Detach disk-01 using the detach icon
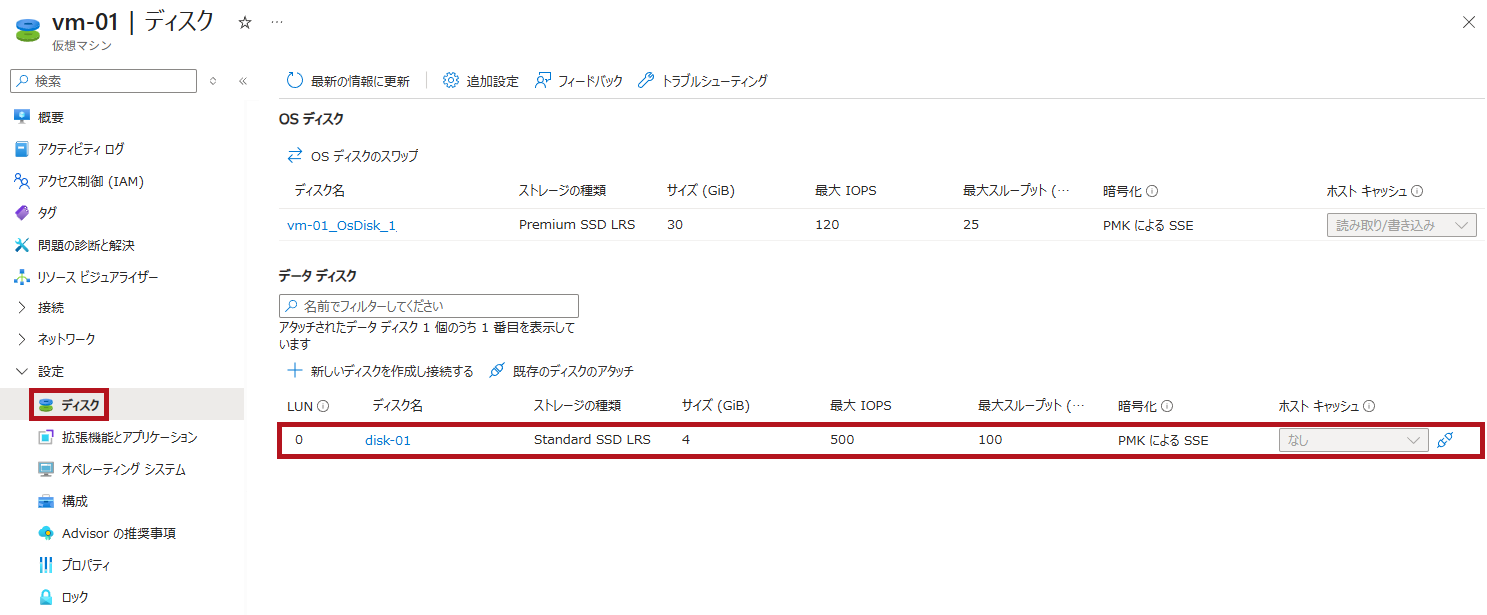1487x615 pixels. click(x=1444, y=440)
